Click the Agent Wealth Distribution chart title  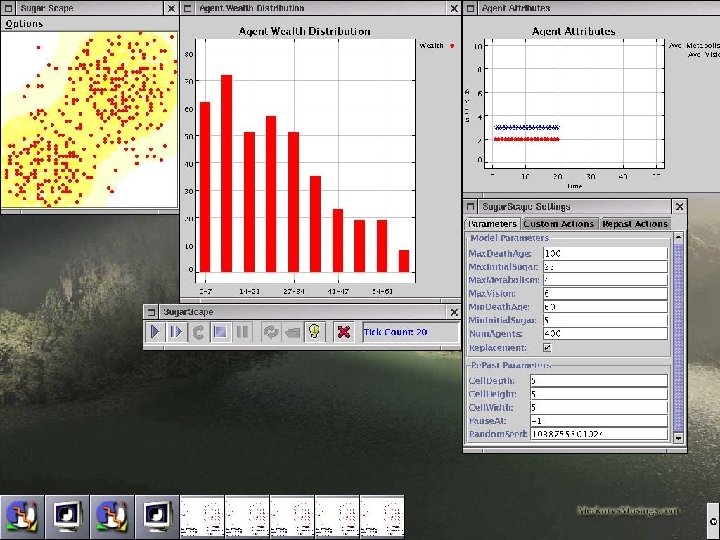pos(304,31)
